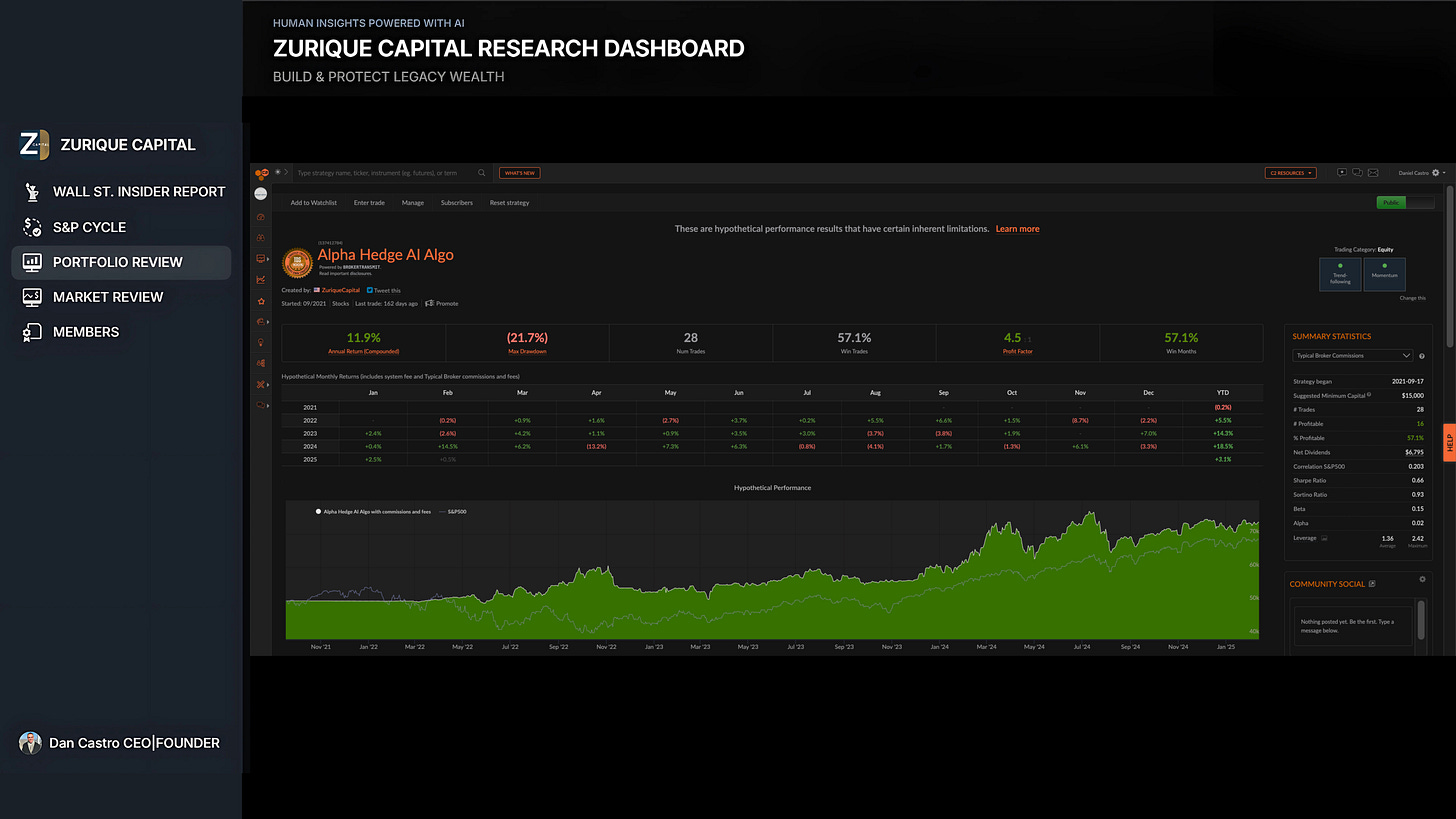Viewport: 1456px width, 819px height.
Task: Click the Zurique Capital logo icon
Action: click(x=34, y=144)
